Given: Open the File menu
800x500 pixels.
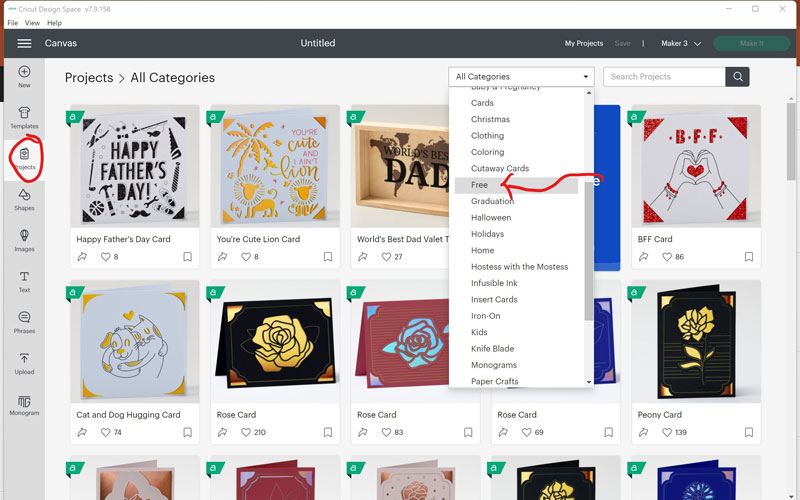Looking at the screenshot, I should pyautogui.click(x=13, y=23).
